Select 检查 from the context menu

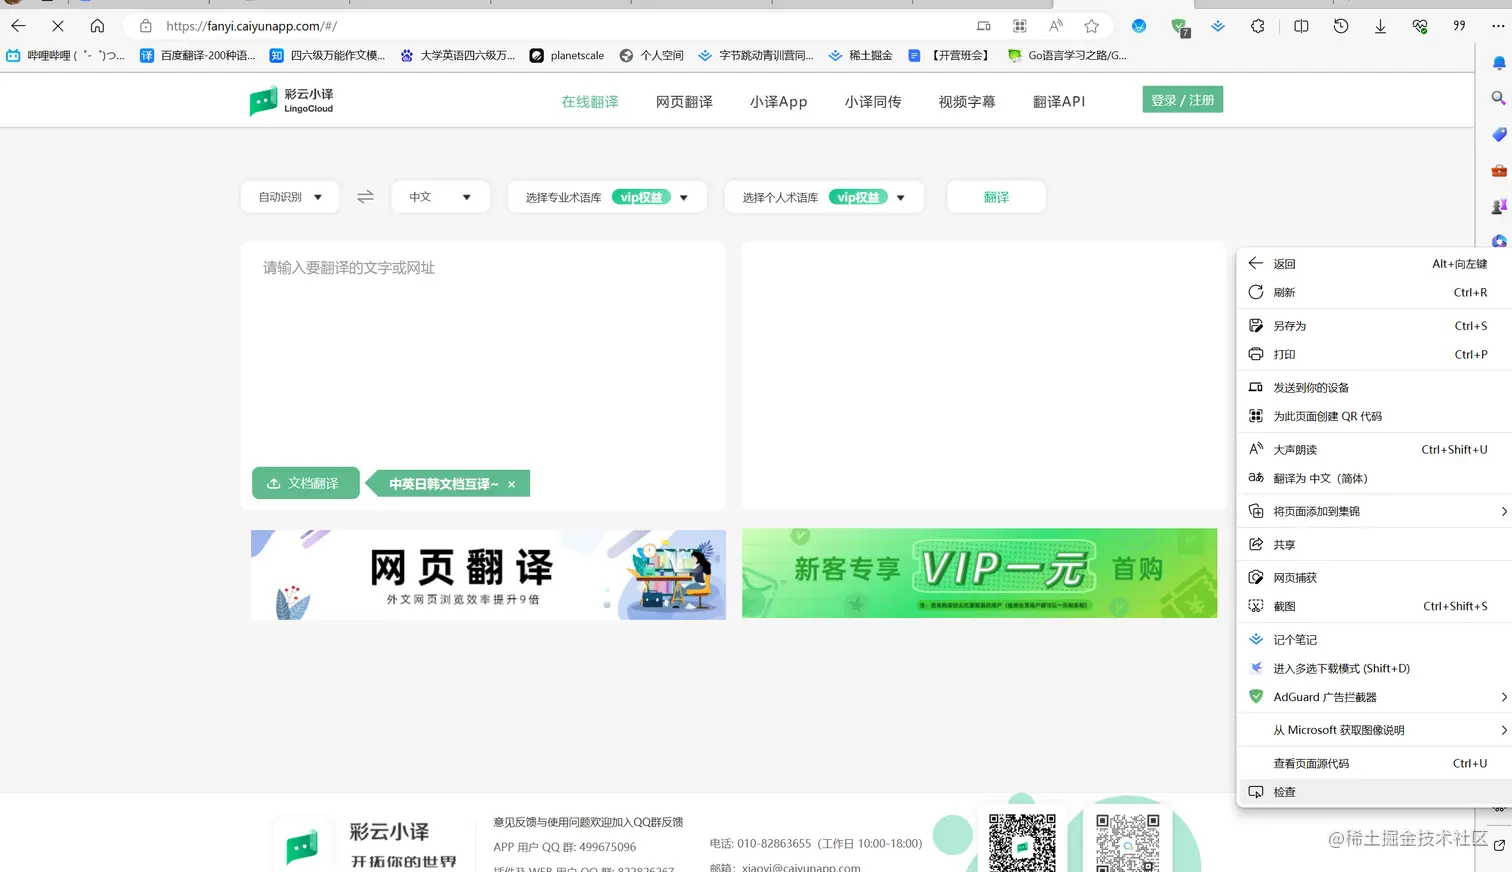(x=1285, y=791)
